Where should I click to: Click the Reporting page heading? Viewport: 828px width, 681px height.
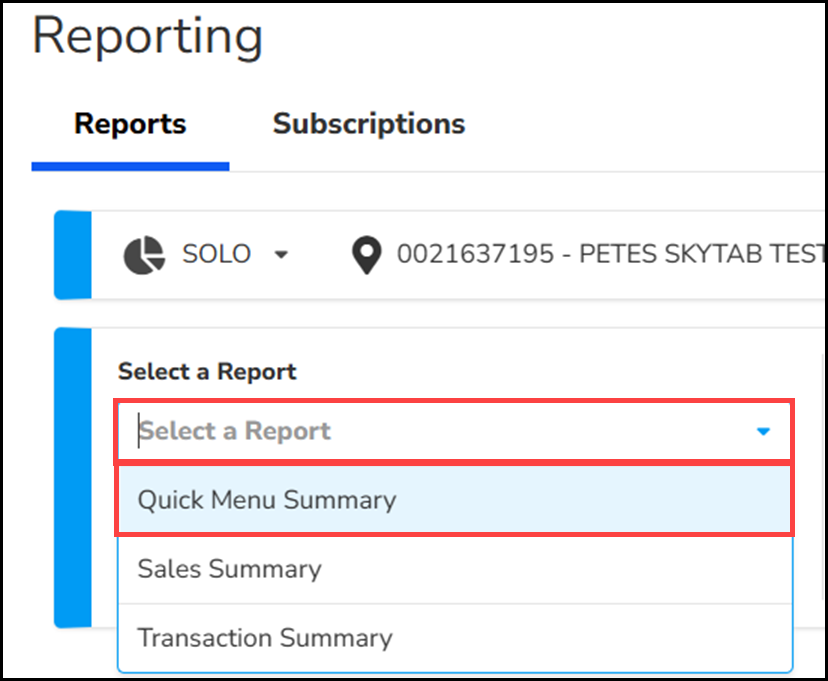pos(148,36)
